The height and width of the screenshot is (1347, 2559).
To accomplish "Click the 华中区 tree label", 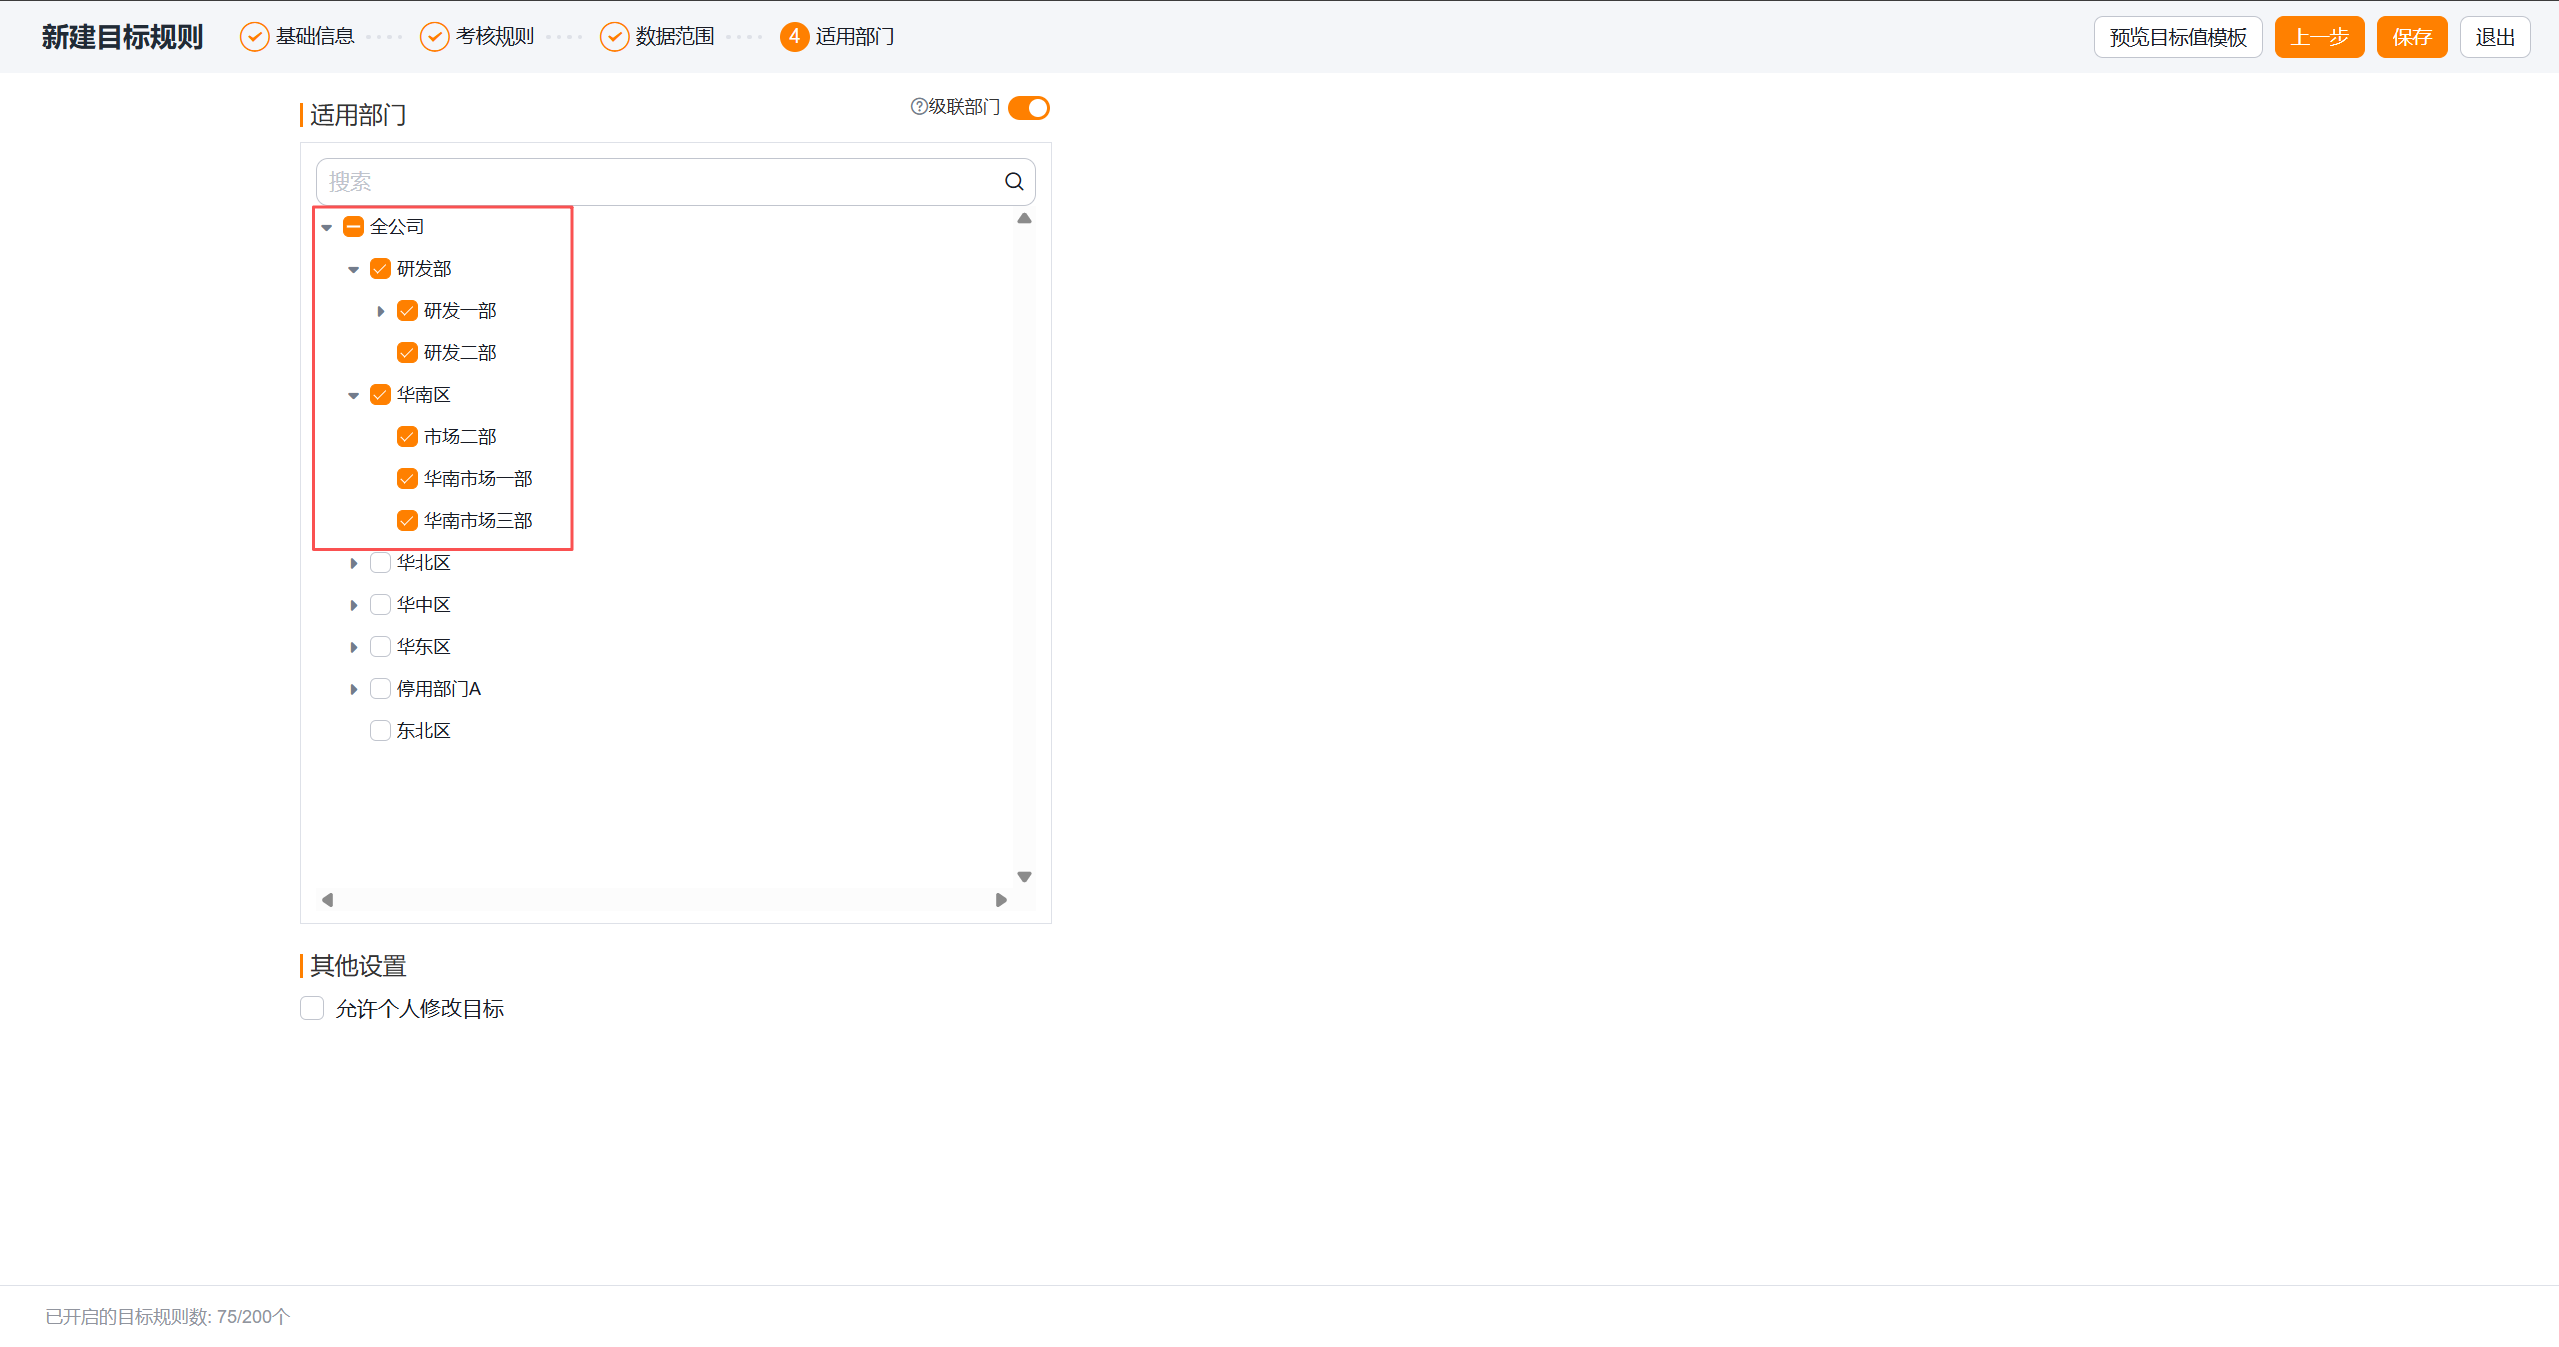I will [x=424, y=605].
